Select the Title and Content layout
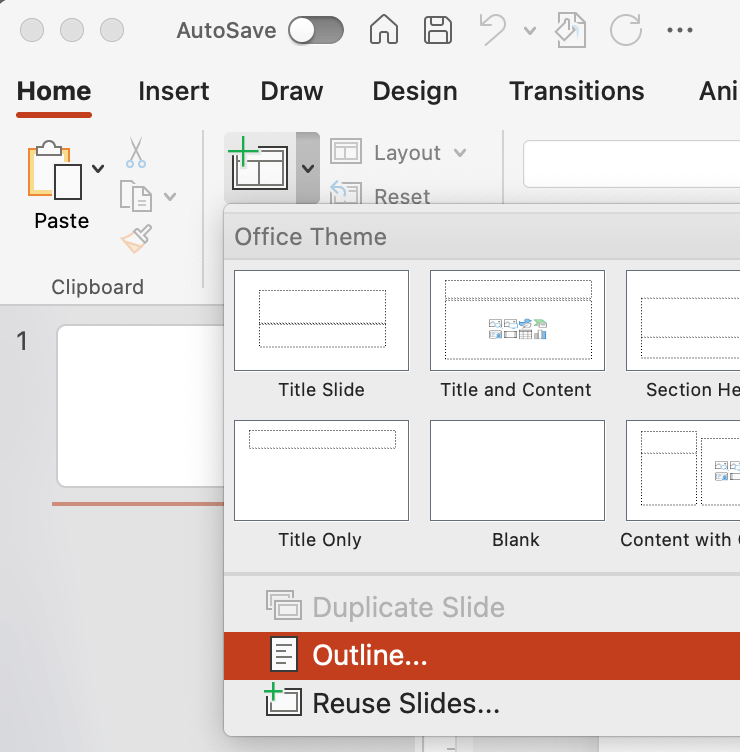The width and height of the screenshot is (740, 752). click(517, 320)
